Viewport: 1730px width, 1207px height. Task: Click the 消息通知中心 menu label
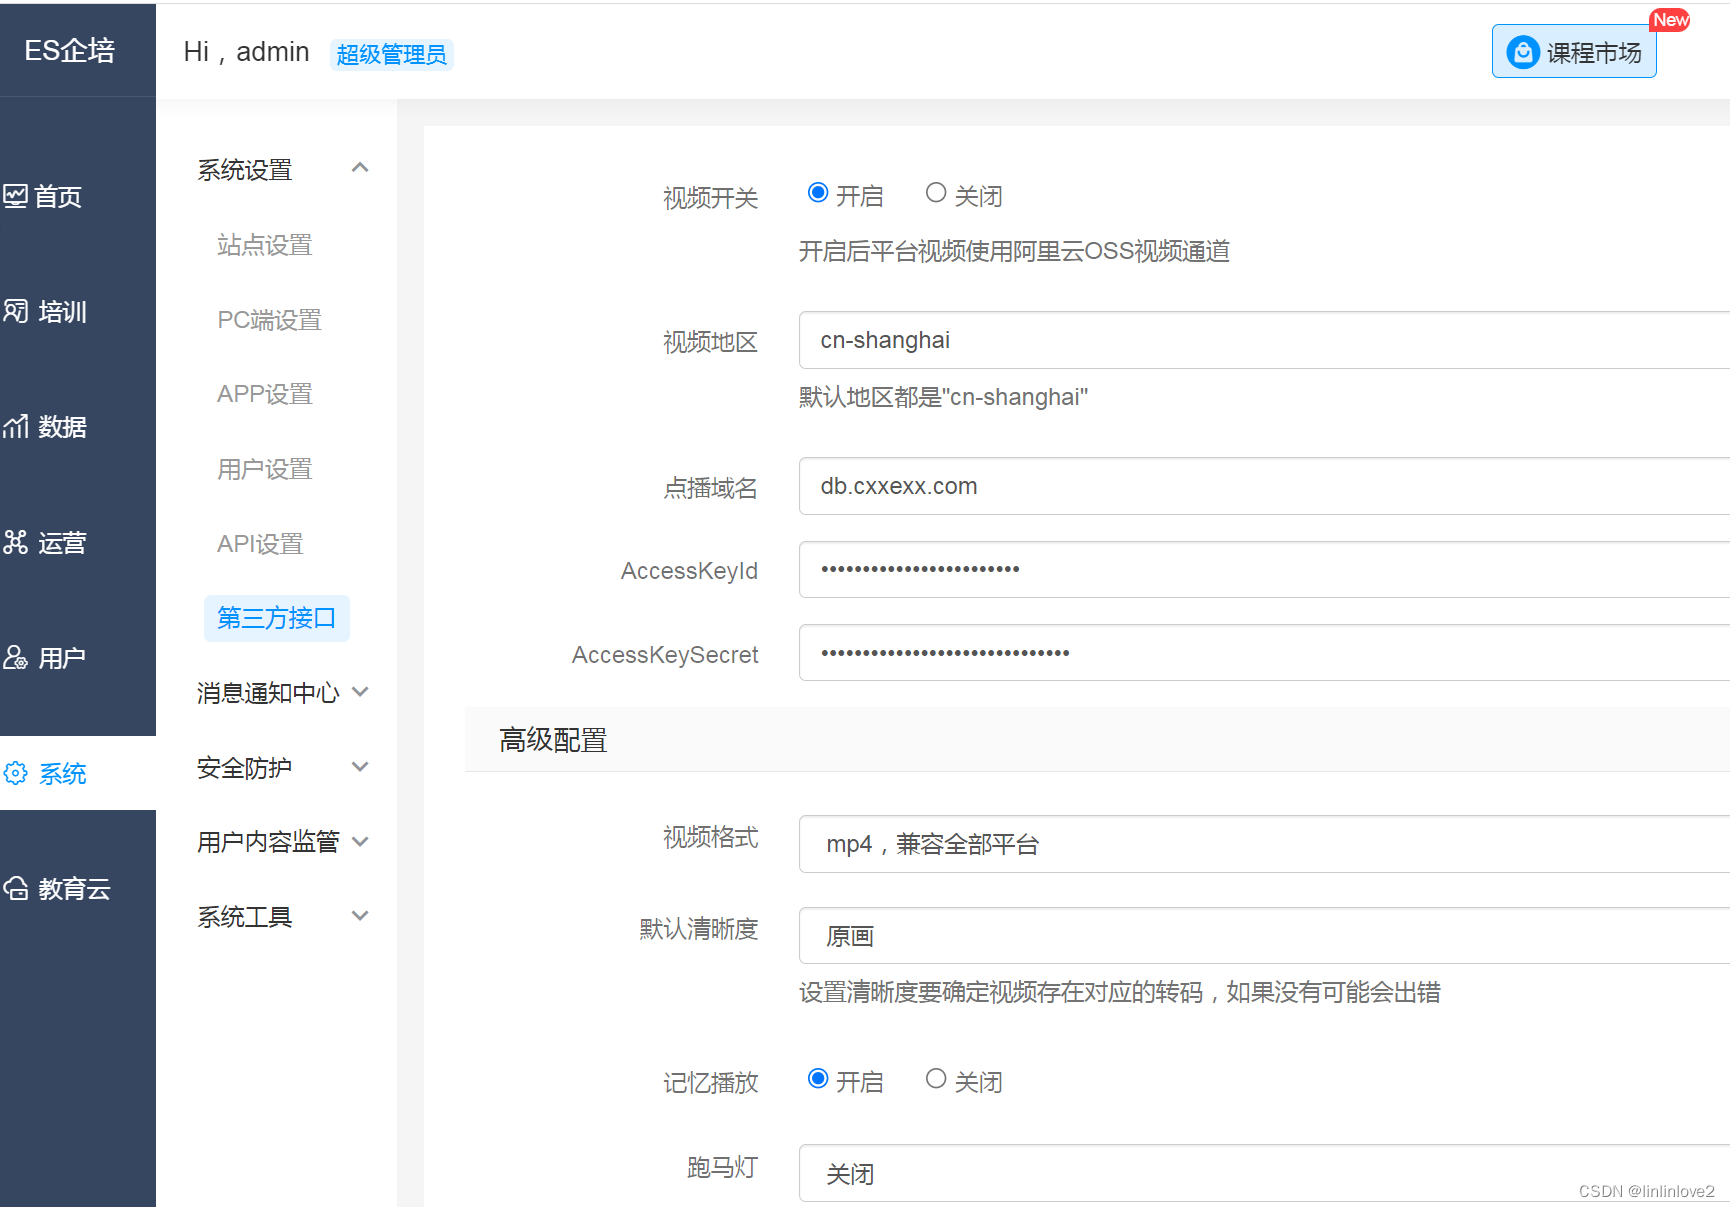(268, 693)
